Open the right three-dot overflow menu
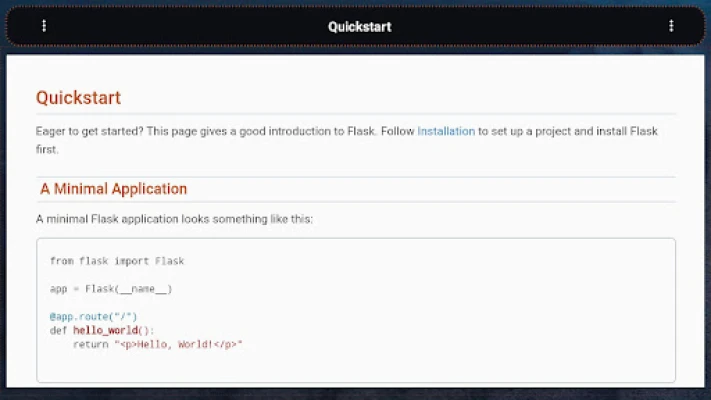This screenshot has height=400, width=711. [x=671, y=26]
